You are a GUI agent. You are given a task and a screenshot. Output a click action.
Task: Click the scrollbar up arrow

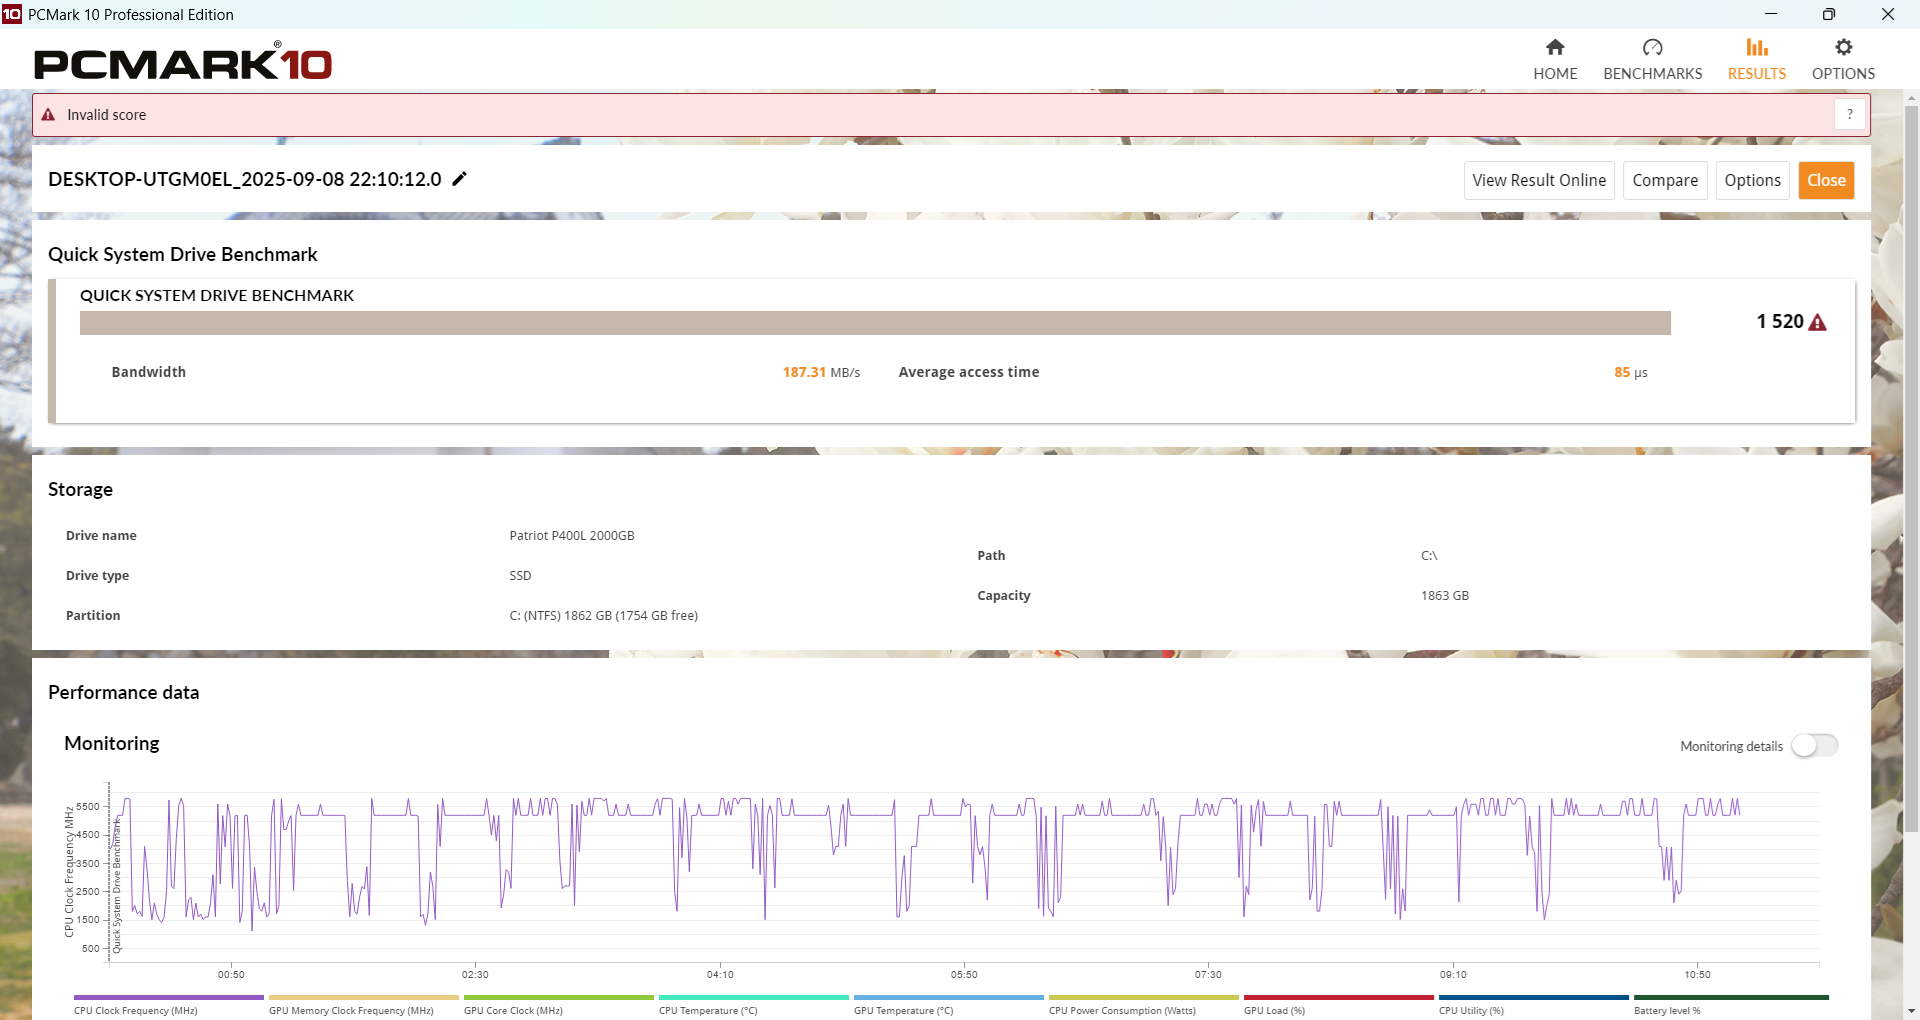click(1911, 98)
